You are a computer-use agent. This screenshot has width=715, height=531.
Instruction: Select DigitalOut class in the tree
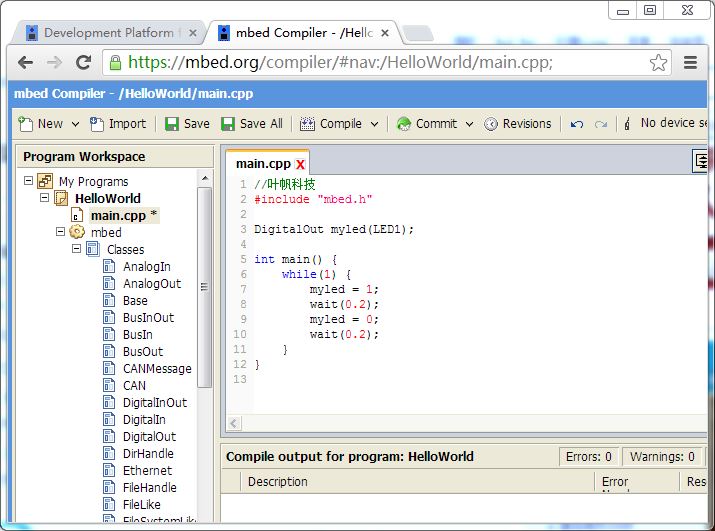point(149,436)
